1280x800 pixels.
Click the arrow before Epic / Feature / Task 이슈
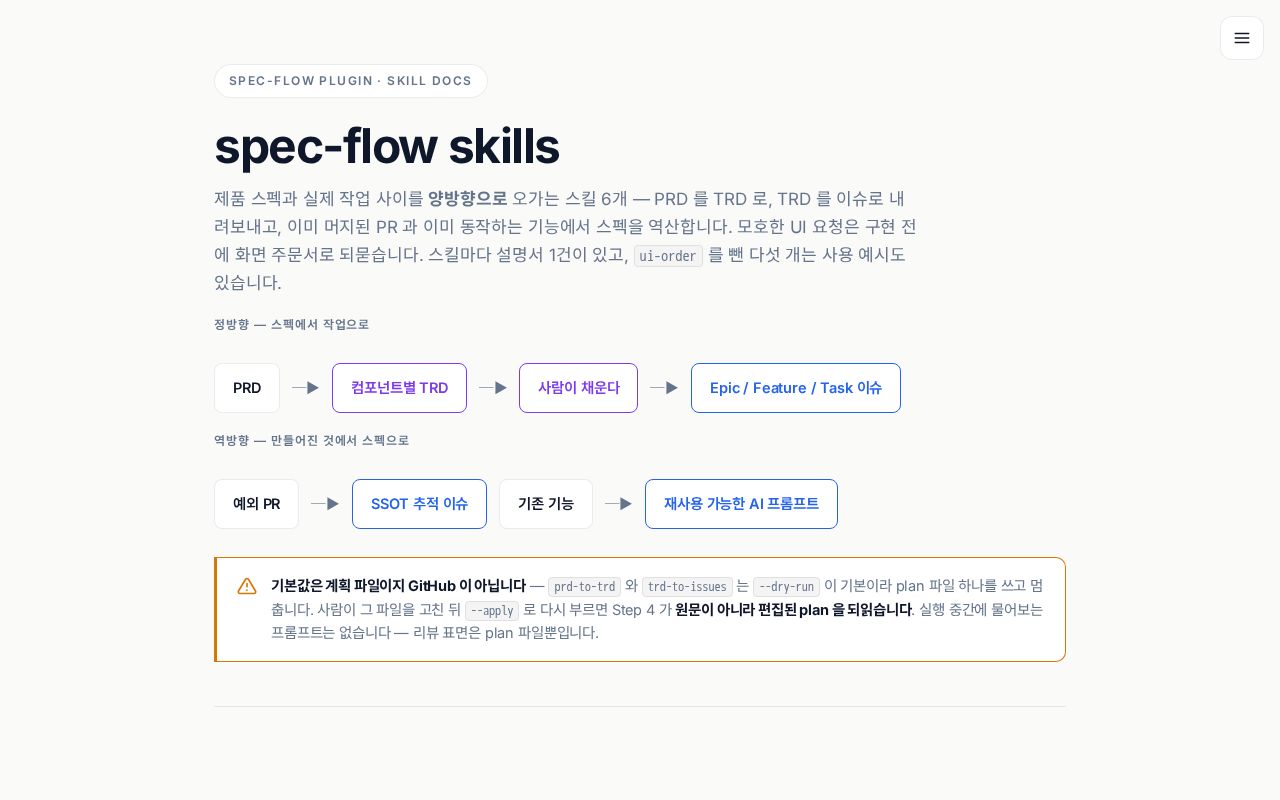tap(664, 388)
